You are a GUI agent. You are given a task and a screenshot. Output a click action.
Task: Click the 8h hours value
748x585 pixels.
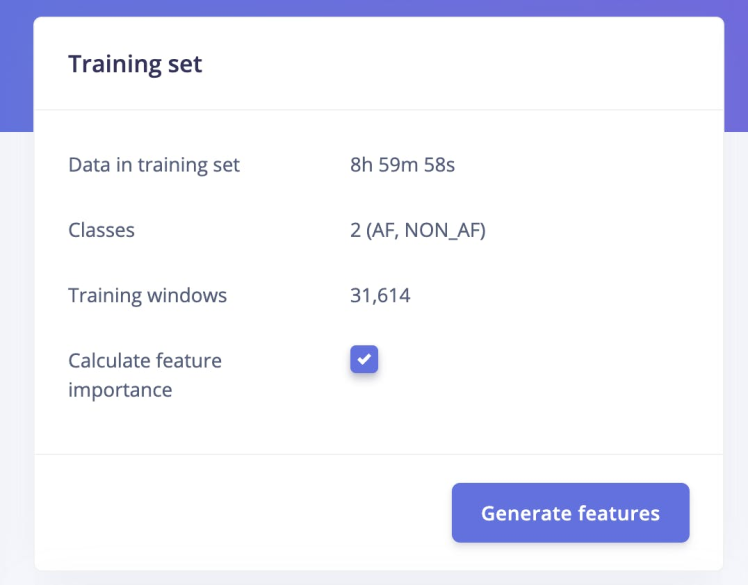tap(361, 165)
